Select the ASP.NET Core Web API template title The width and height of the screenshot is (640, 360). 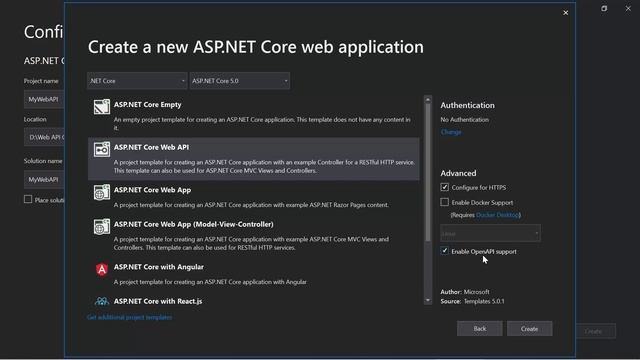coord(151,147)
